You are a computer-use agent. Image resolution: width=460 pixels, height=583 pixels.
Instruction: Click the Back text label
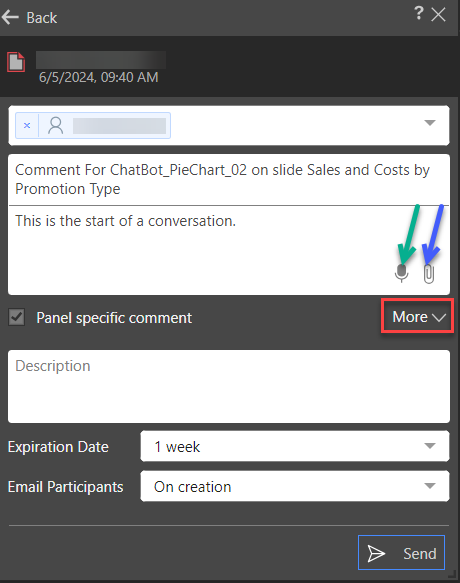(42, 18)
